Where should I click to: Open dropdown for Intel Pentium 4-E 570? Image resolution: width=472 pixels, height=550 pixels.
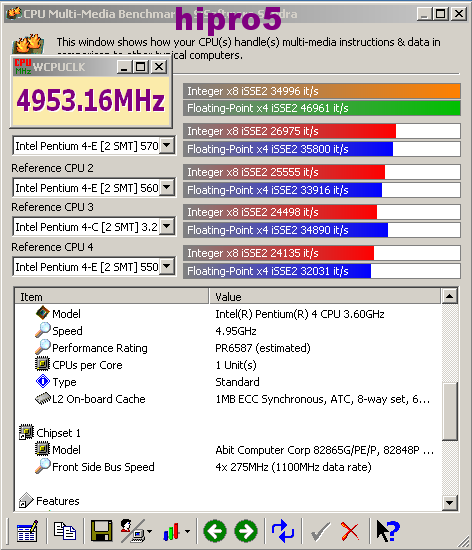(x=167, y=145)
